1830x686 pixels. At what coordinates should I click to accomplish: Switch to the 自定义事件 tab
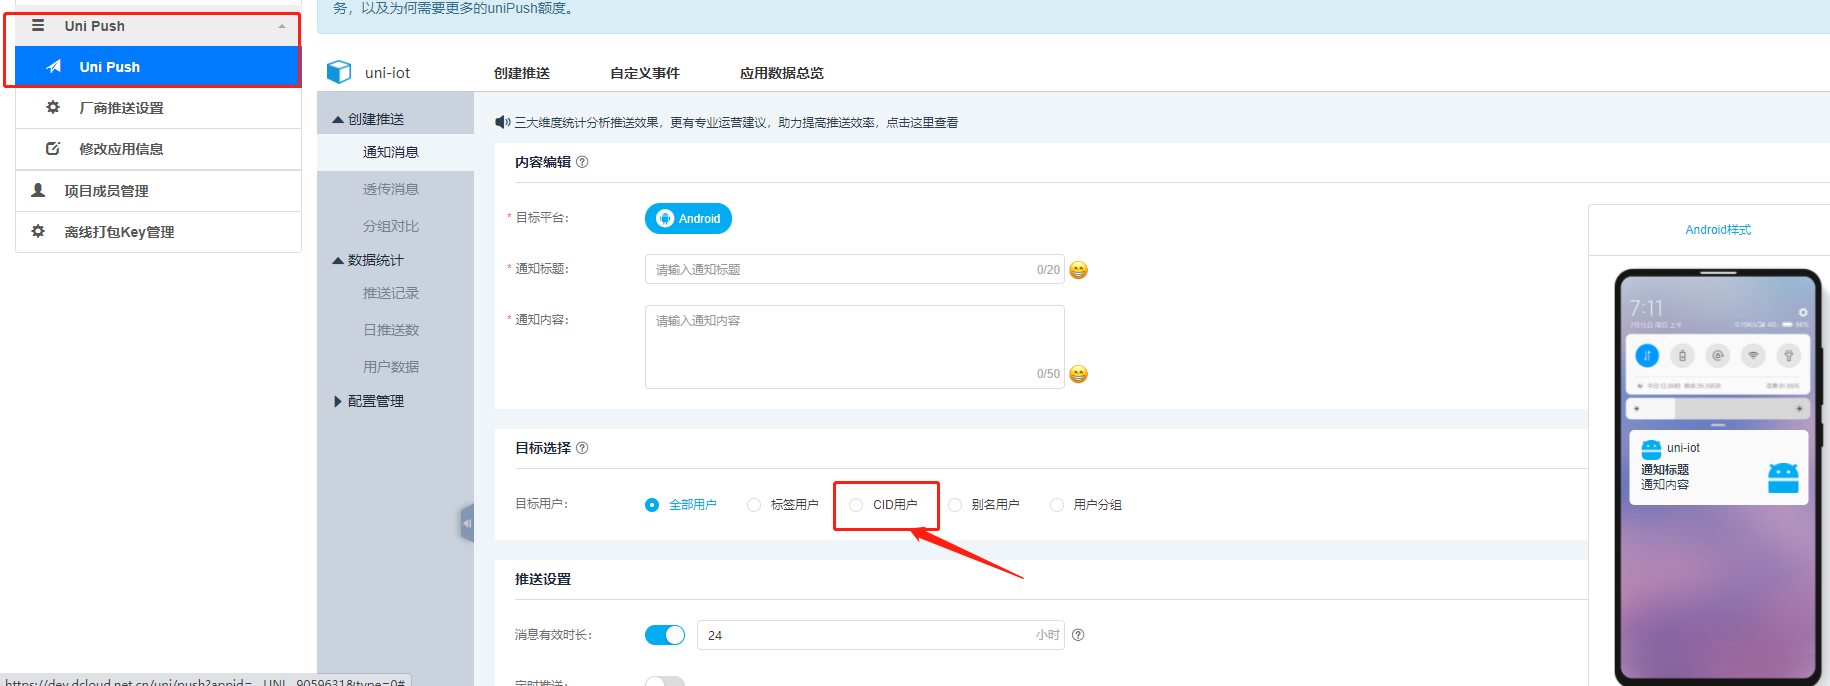(645, 73)
